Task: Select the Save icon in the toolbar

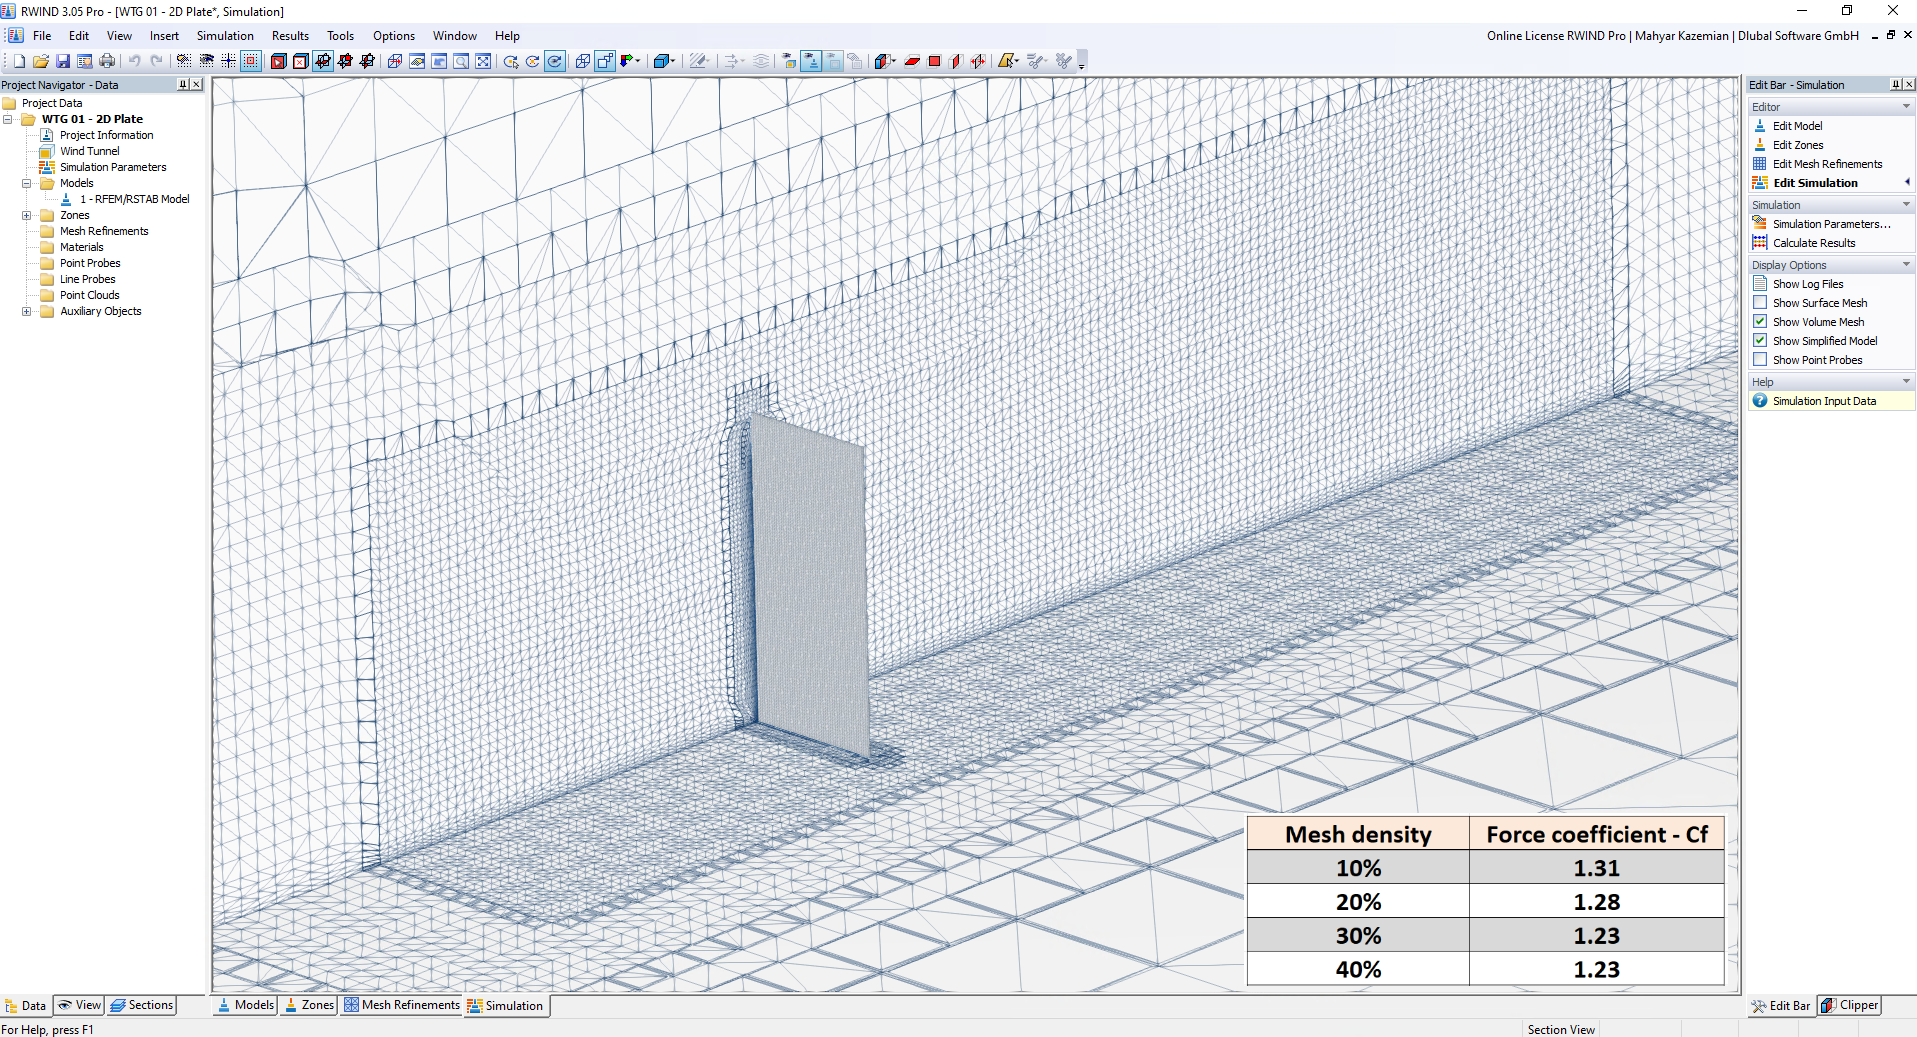Action: click(x=63, y=61)
